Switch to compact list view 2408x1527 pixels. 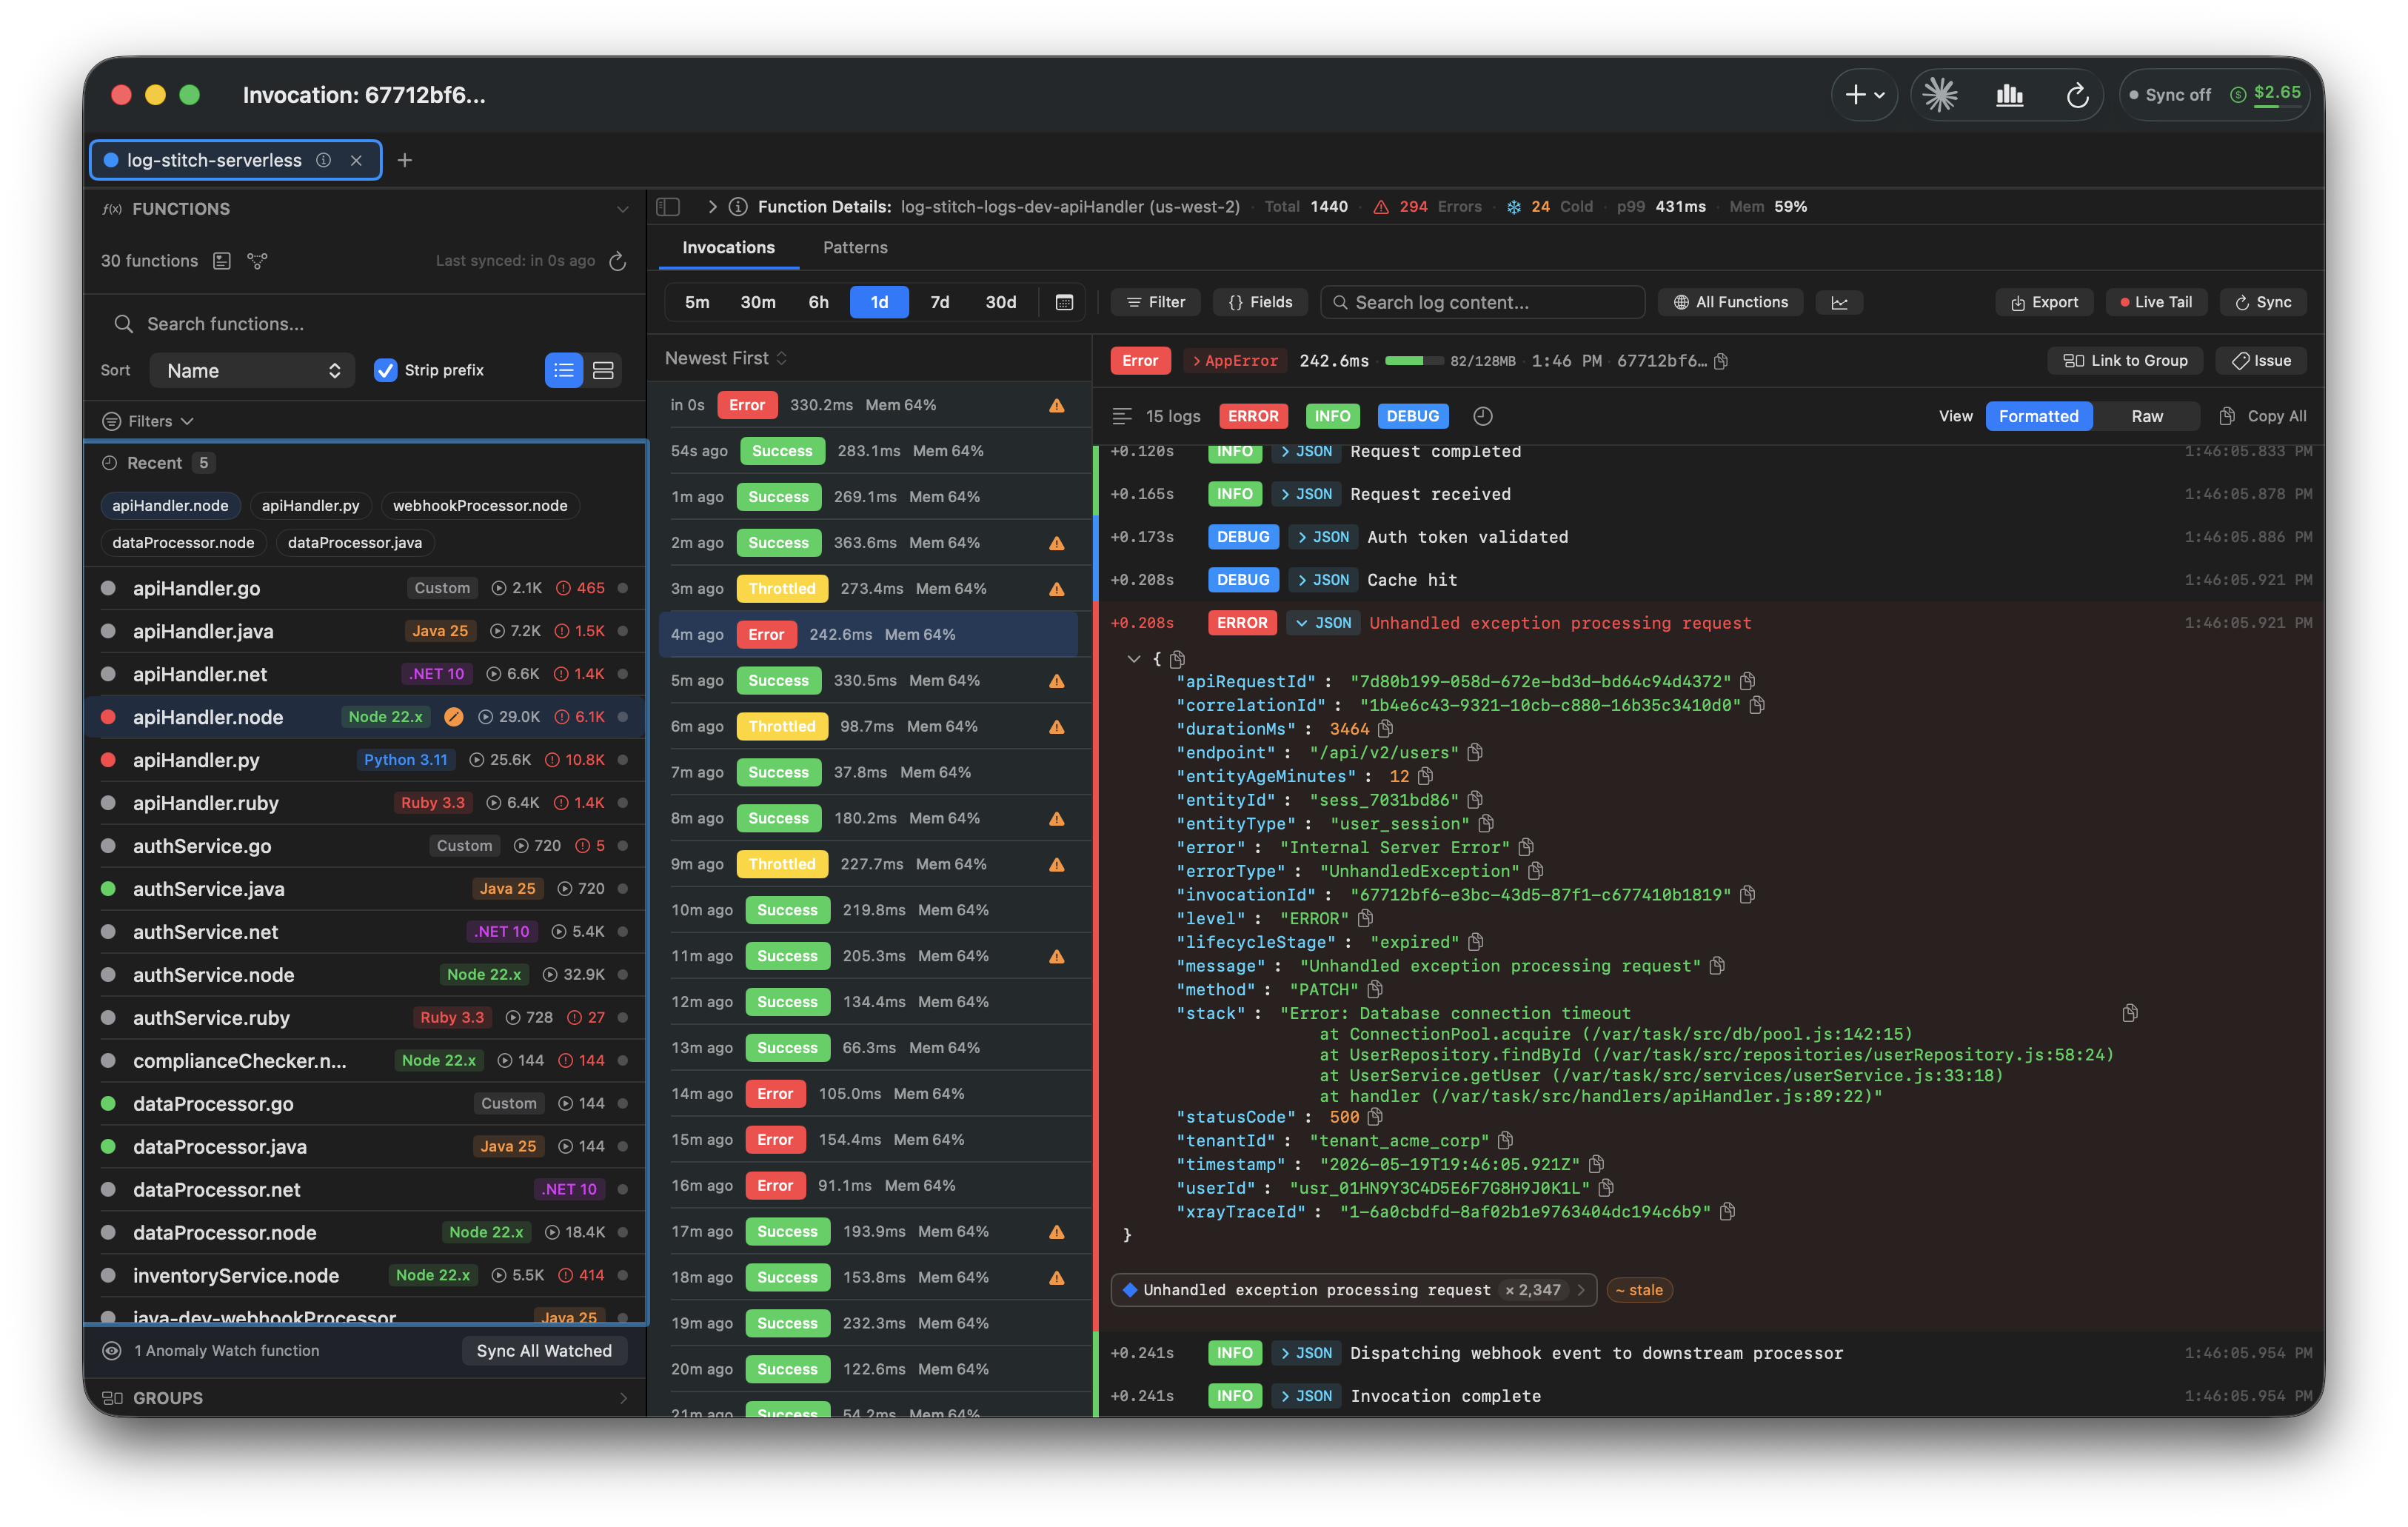click(x=564, y=370)
